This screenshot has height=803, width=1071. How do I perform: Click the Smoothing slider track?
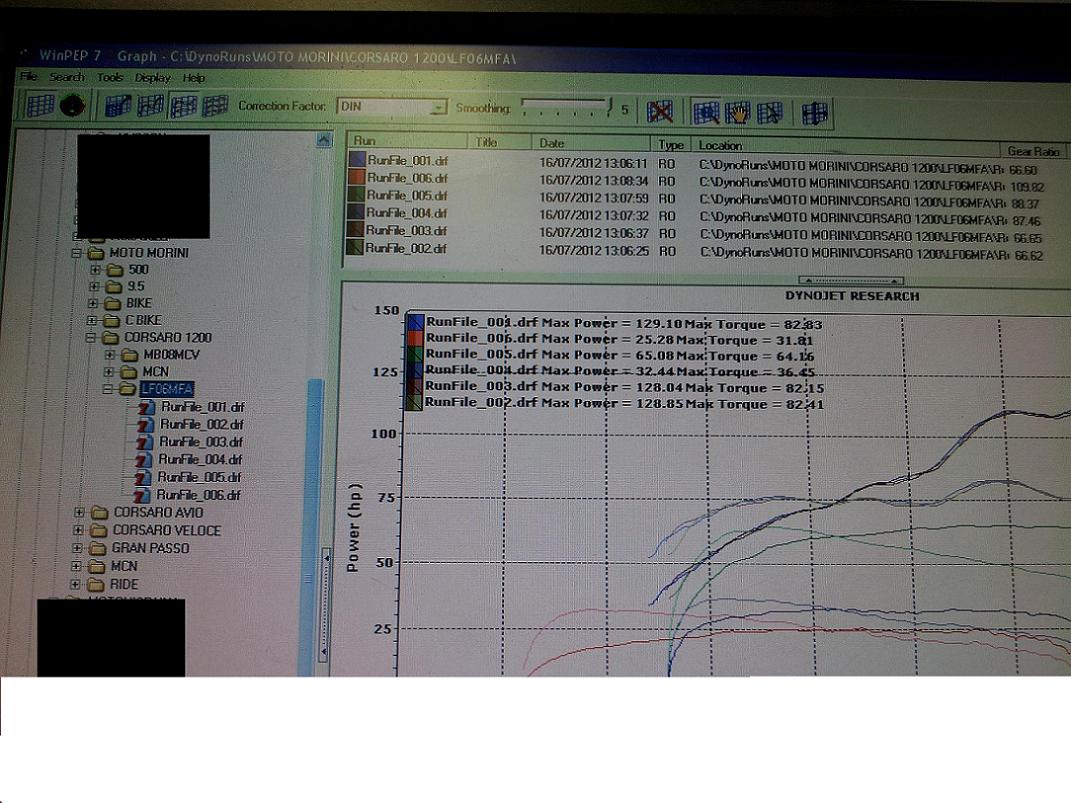point(564,106)
